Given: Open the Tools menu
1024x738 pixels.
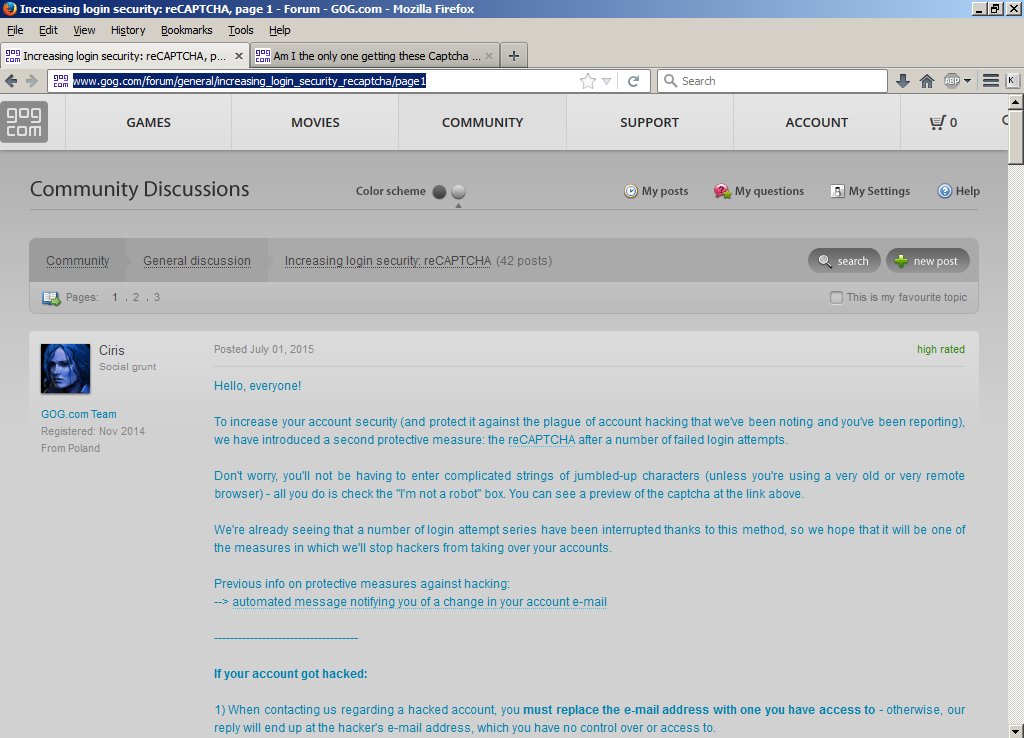Looking at the screenshot, I should tap(240, 30).
